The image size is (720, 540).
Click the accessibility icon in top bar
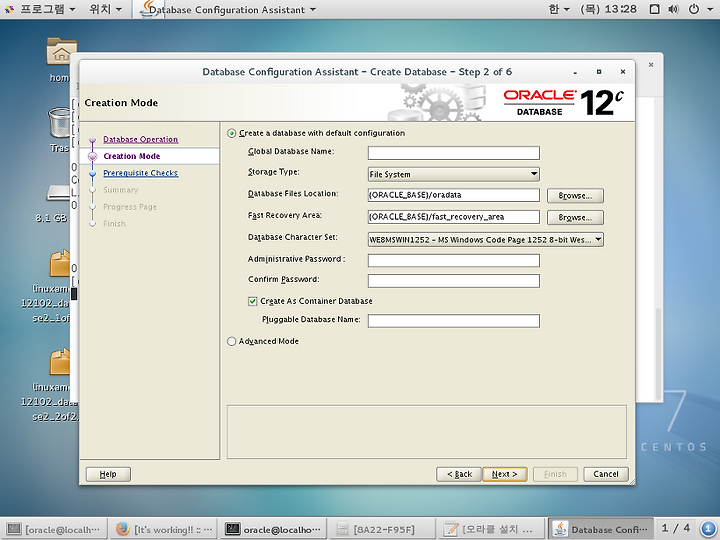coord(655,9)
